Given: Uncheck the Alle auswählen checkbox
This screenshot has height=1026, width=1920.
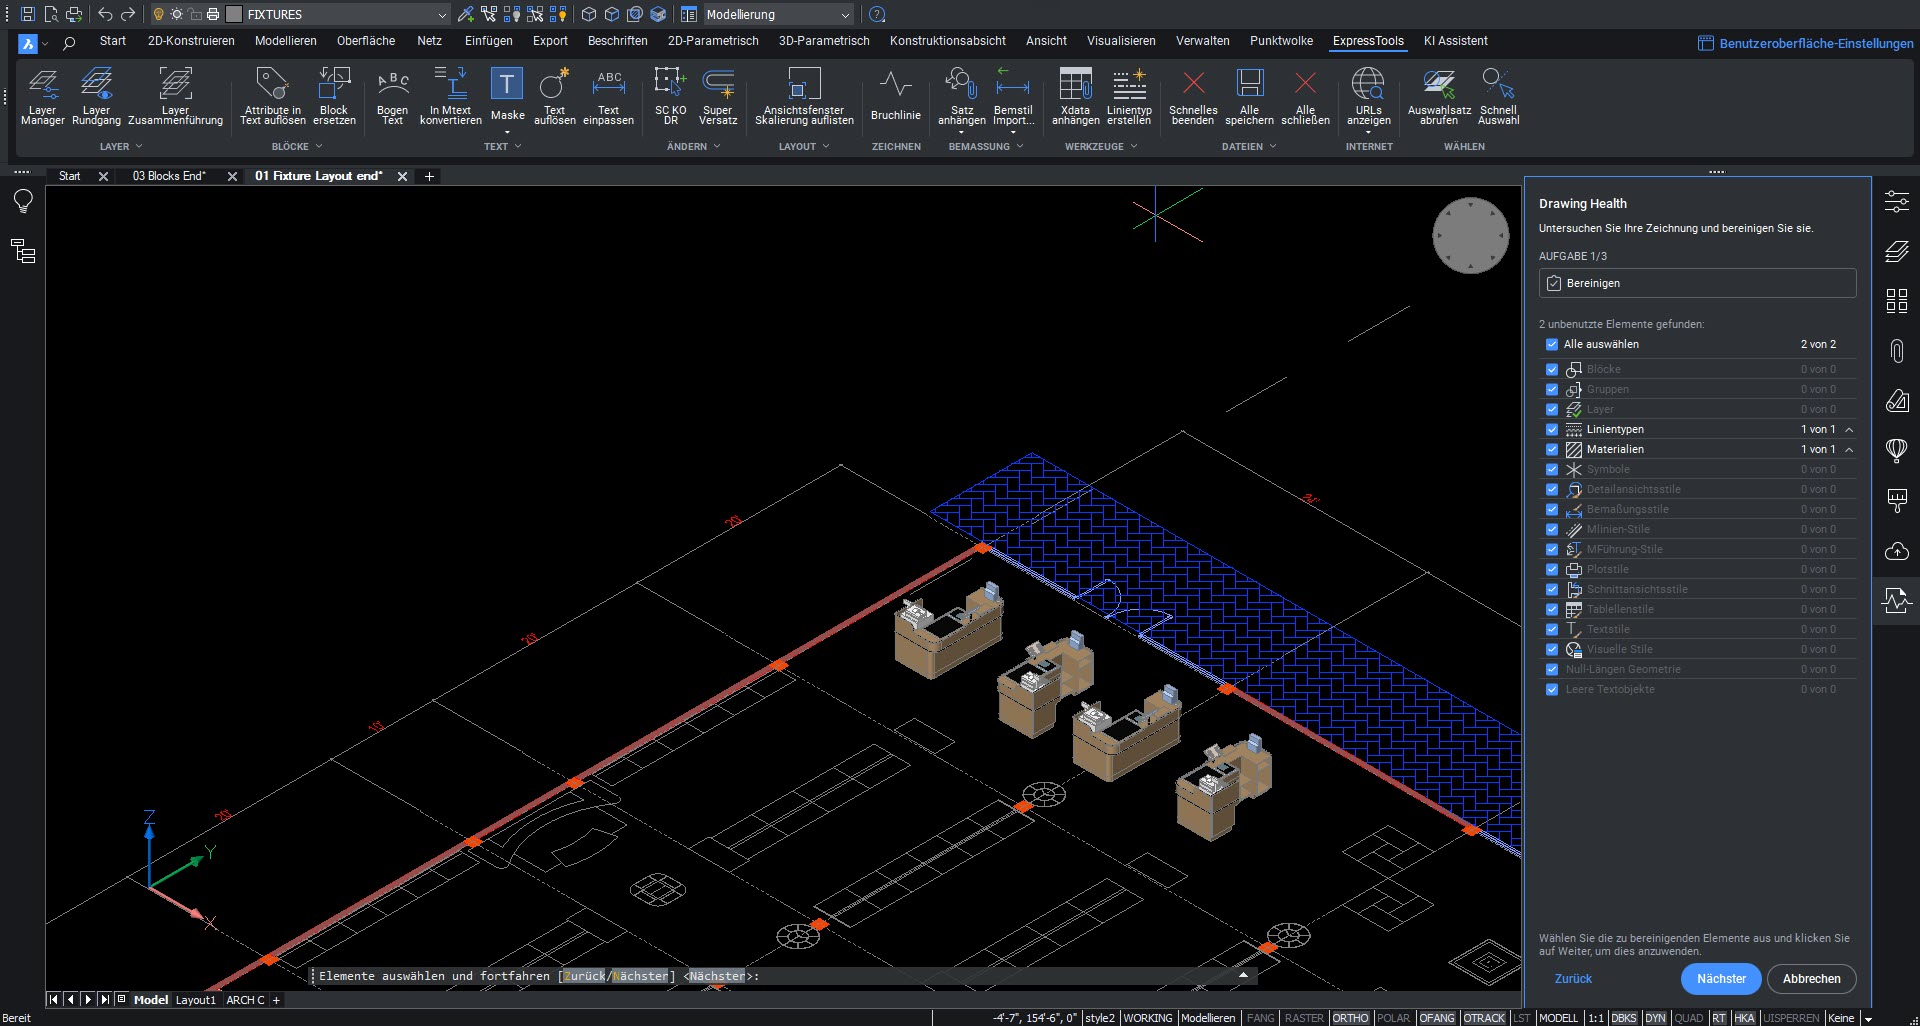Looking at the screenshot, I should [1552, 344].
